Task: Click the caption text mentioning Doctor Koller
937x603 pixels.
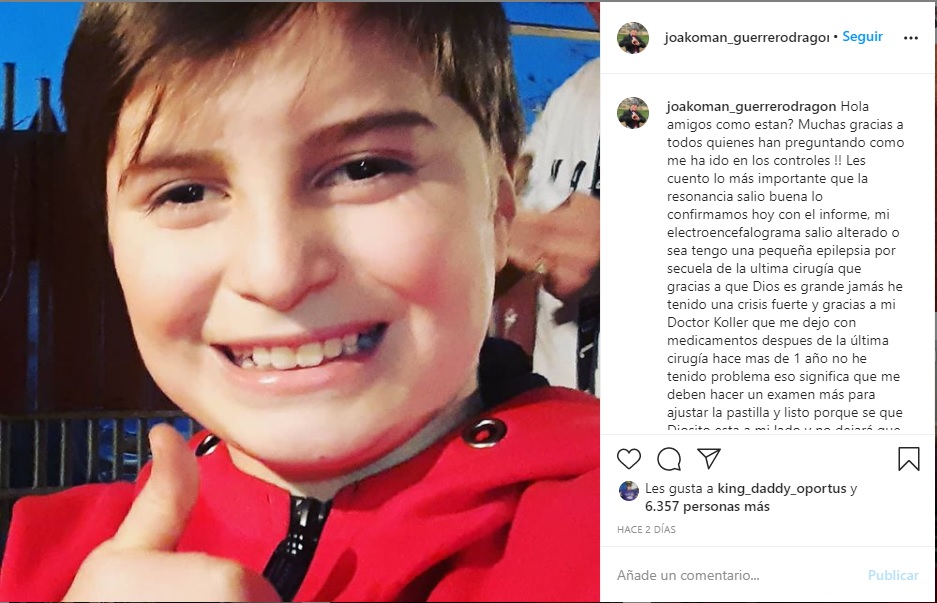Action: coord(702,322)
